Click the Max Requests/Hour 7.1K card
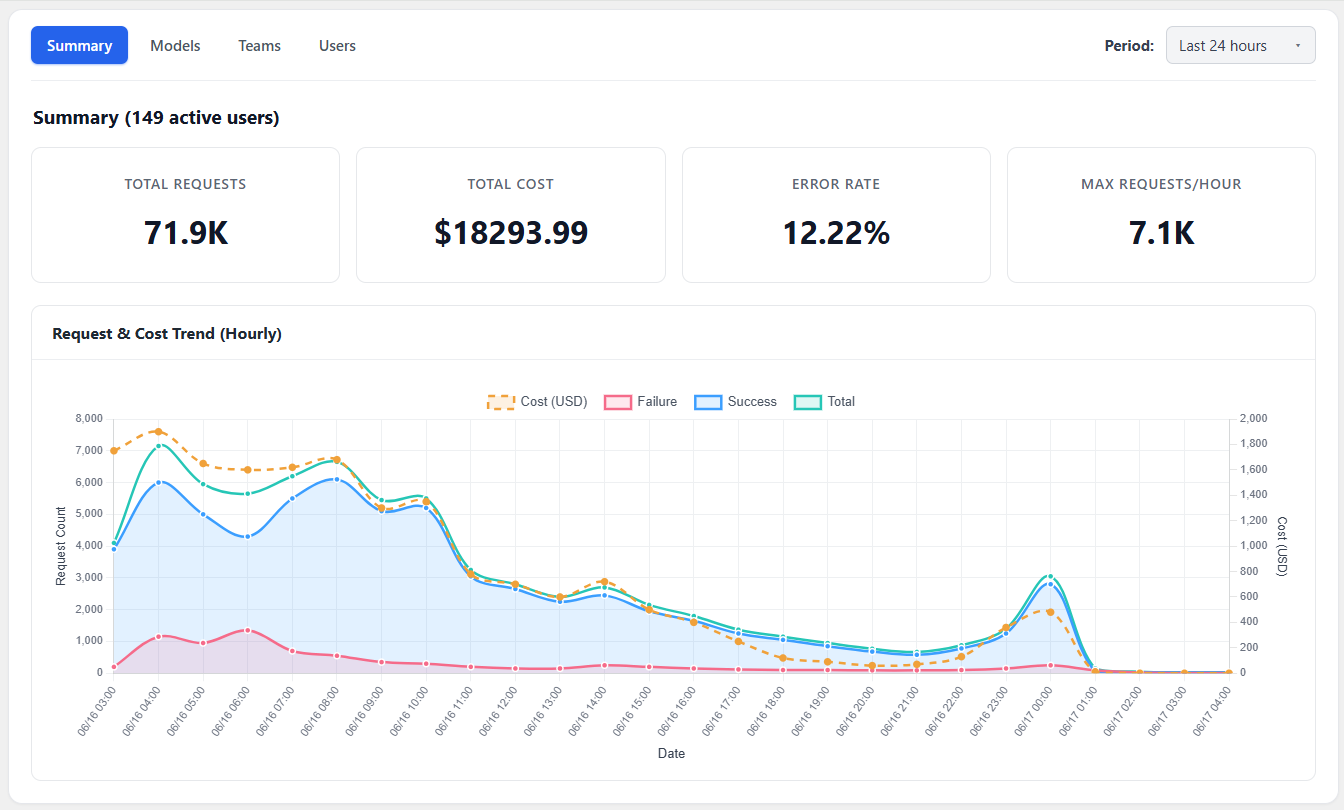Viewport: 1344px width, 810px height. coord(1161,215)
